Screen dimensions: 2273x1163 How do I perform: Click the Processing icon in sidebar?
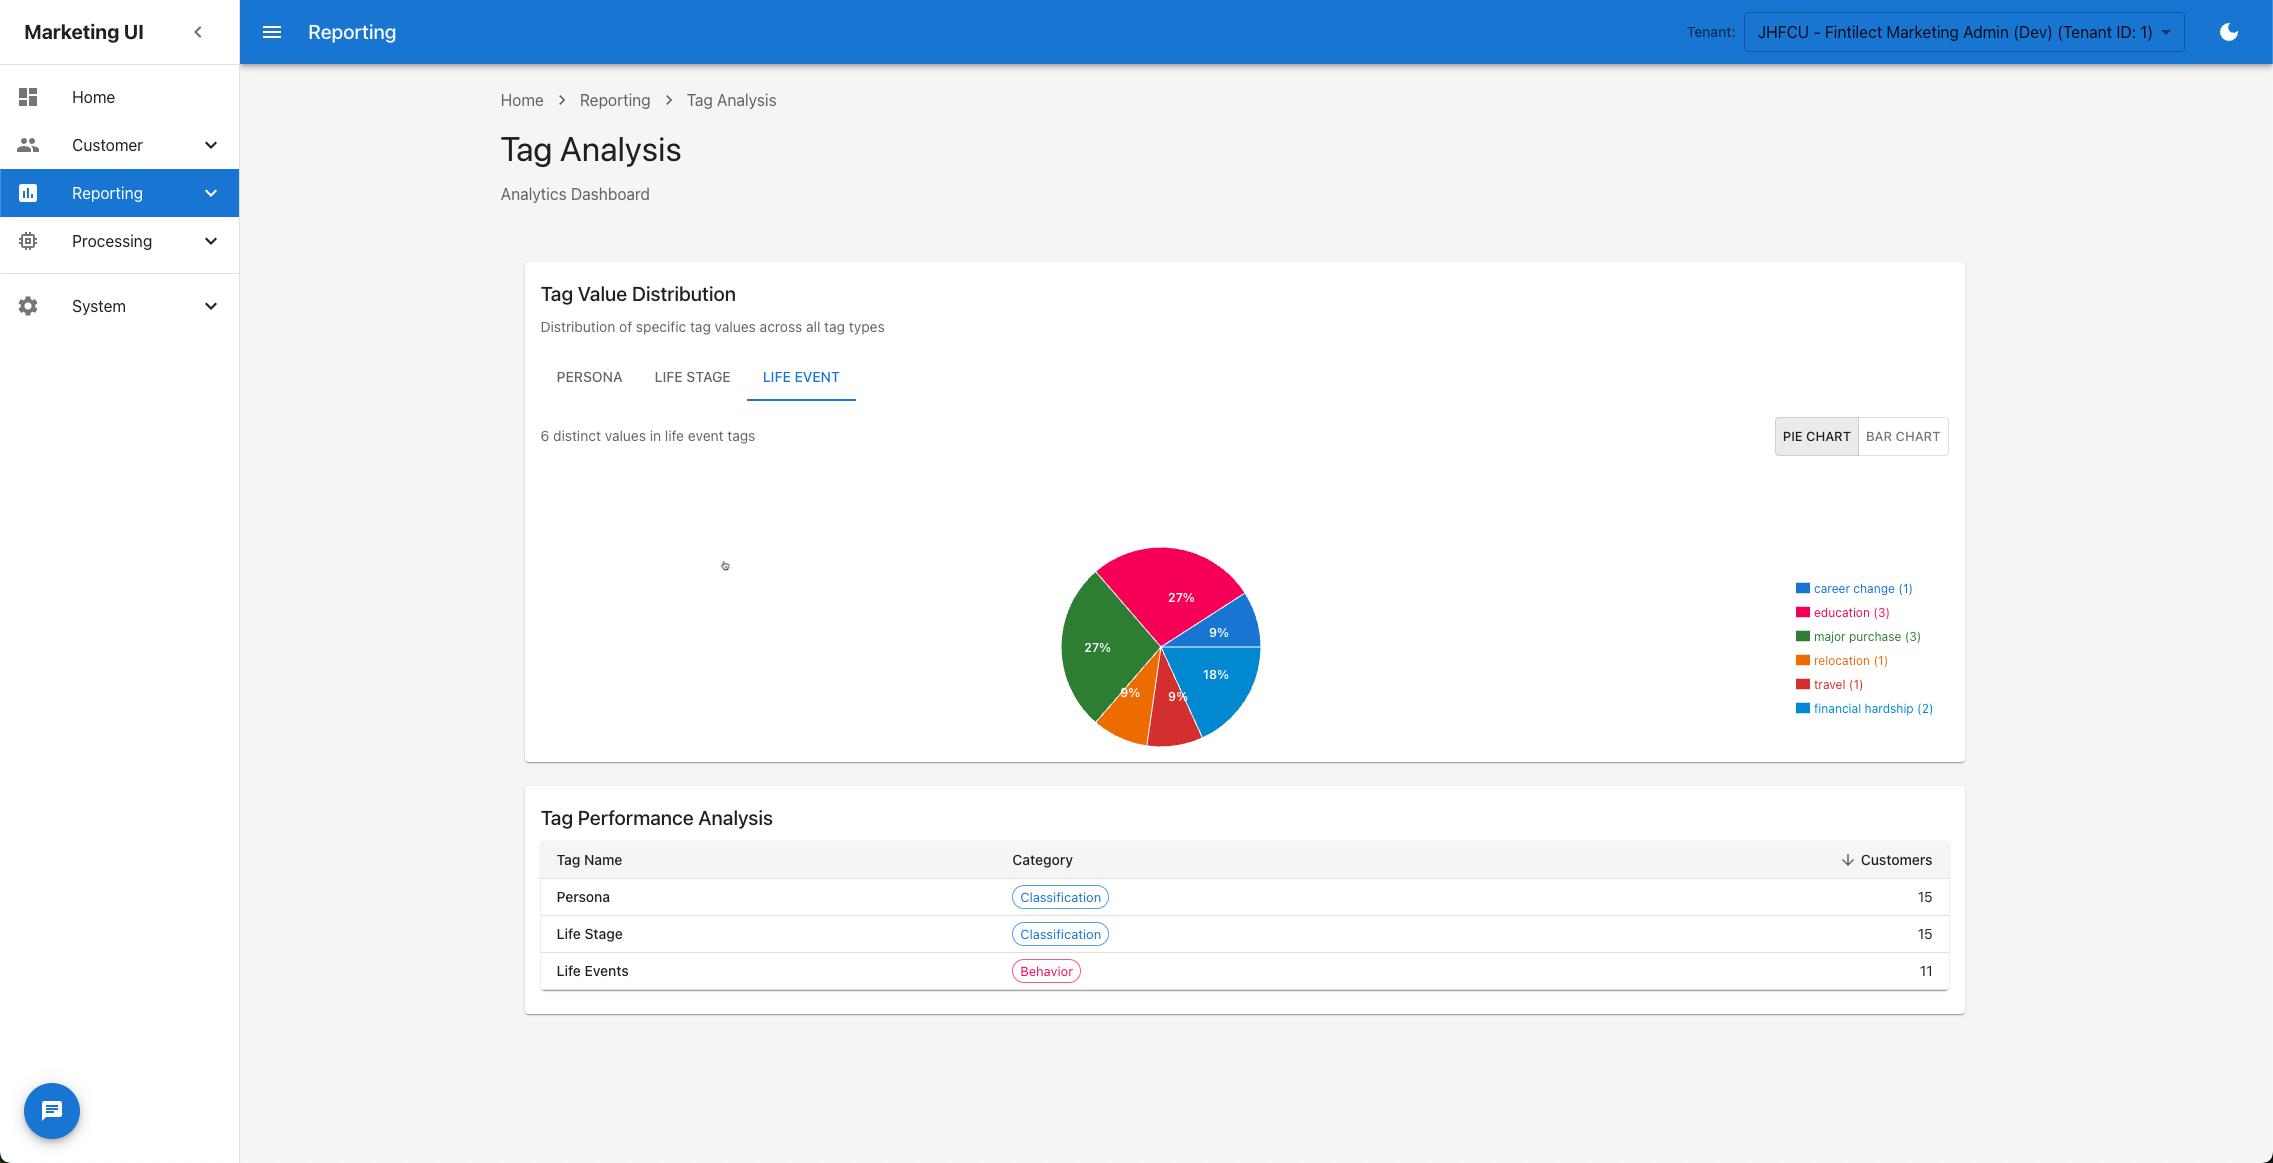point(27,241)
